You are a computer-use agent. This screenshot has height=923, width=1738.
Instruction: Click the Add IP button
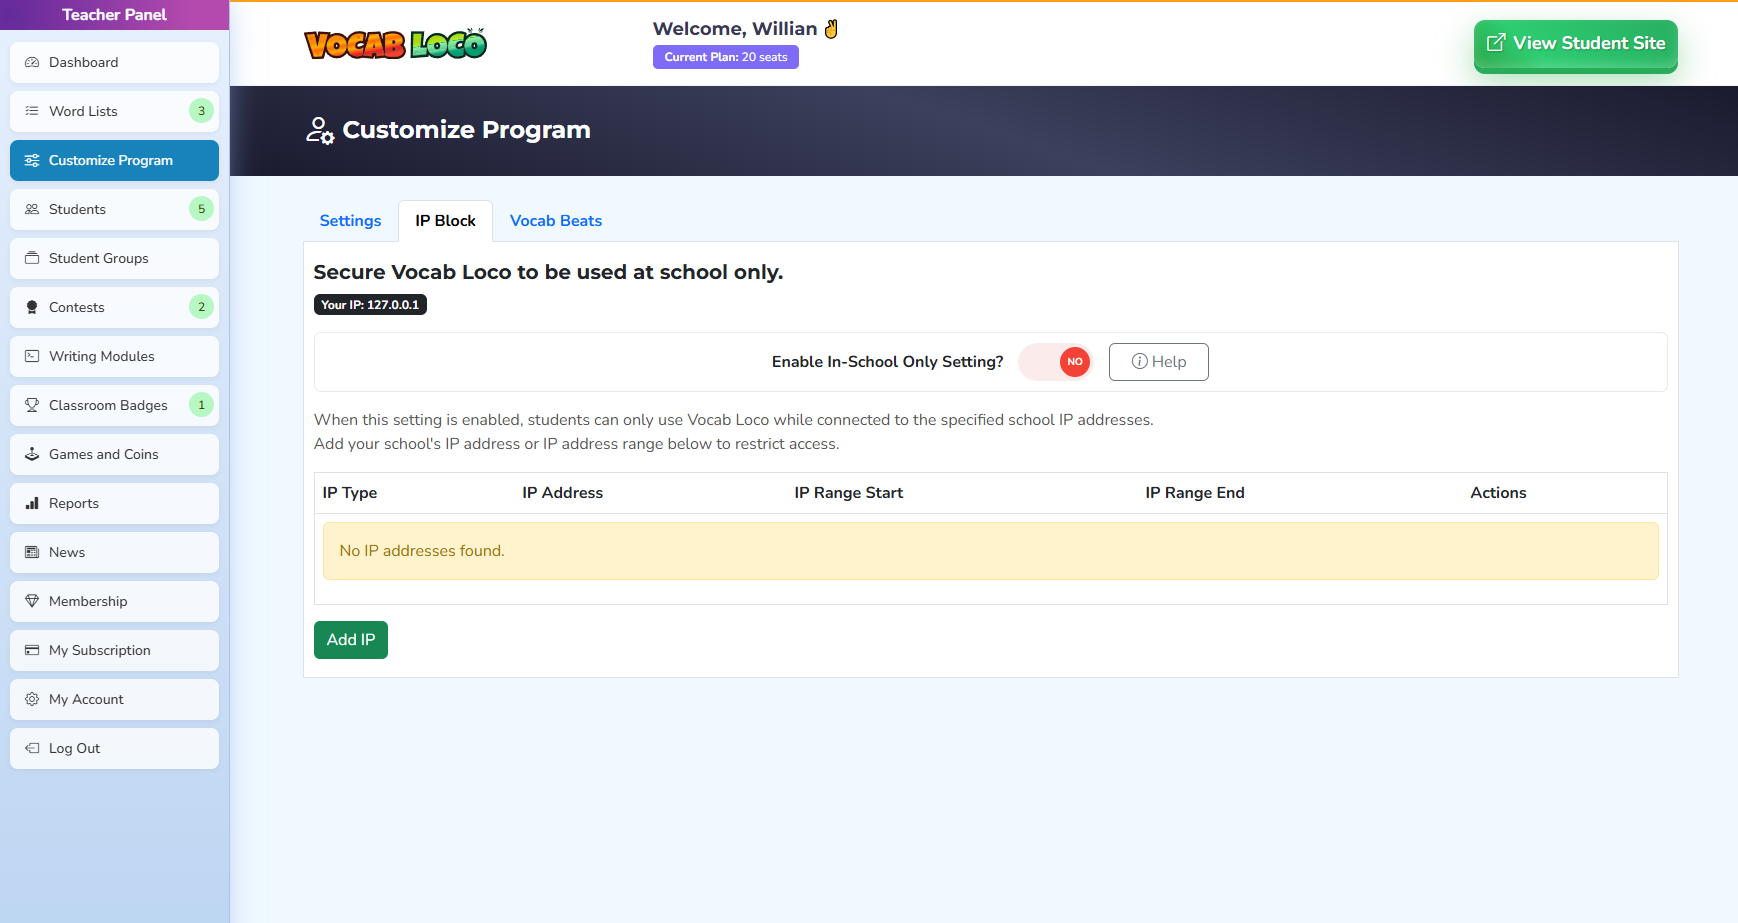pyautogui.click(x=351, y=640)
